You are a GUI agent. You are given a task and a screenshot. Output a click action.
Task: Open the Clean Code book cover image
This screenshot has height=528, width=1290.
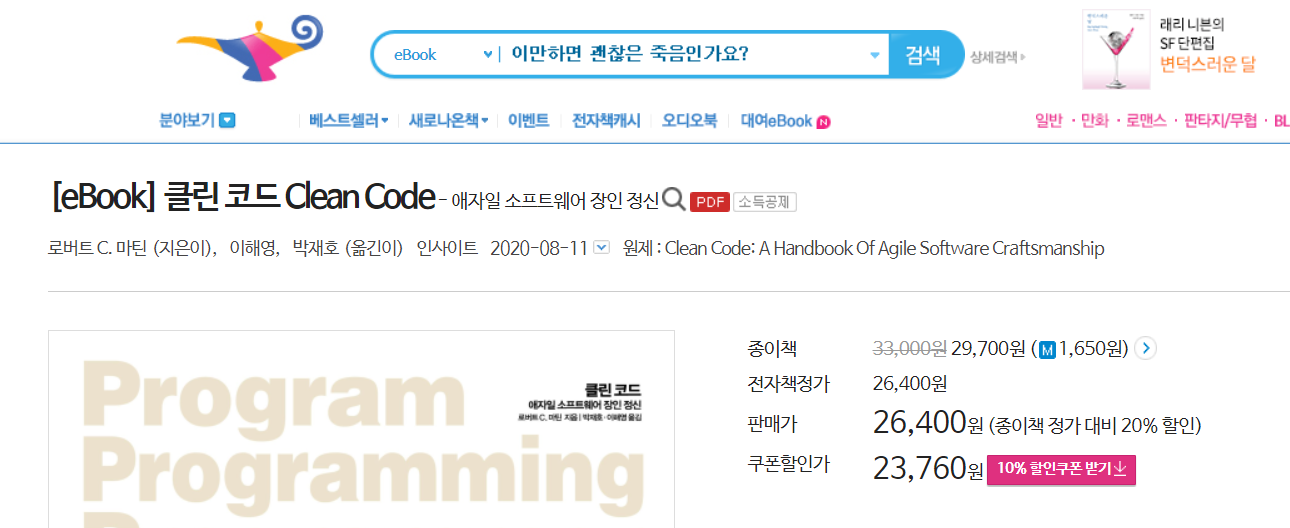(361, 430)
